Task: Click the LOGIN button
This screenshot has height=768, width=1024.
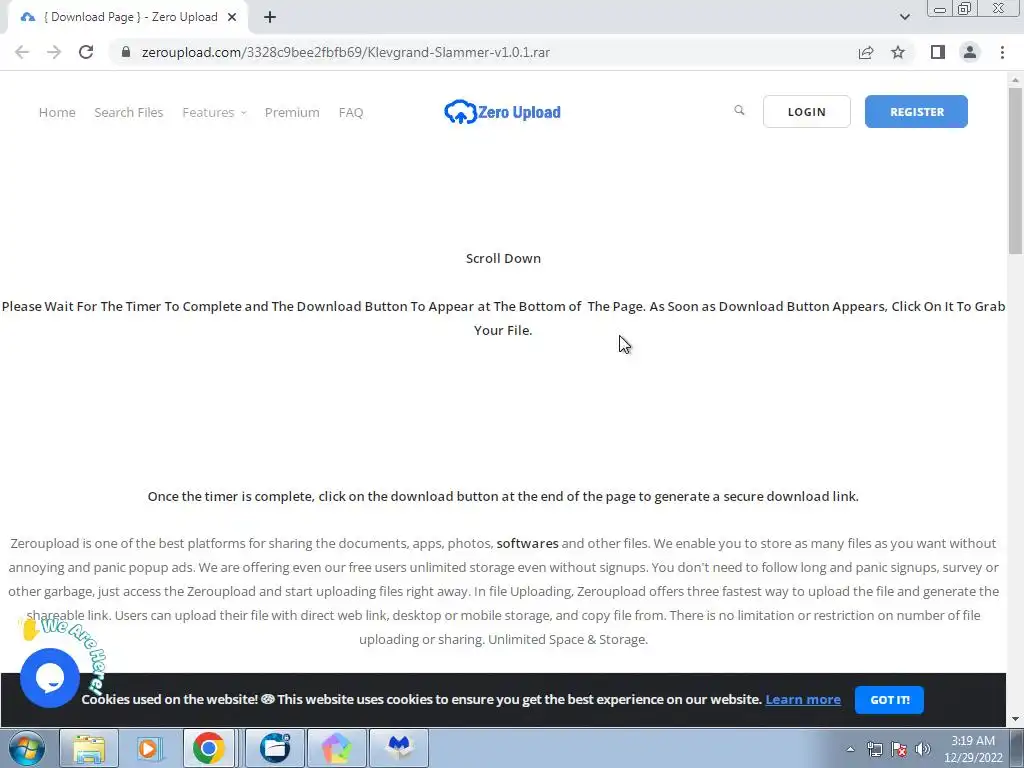Action: pos(807,112)
